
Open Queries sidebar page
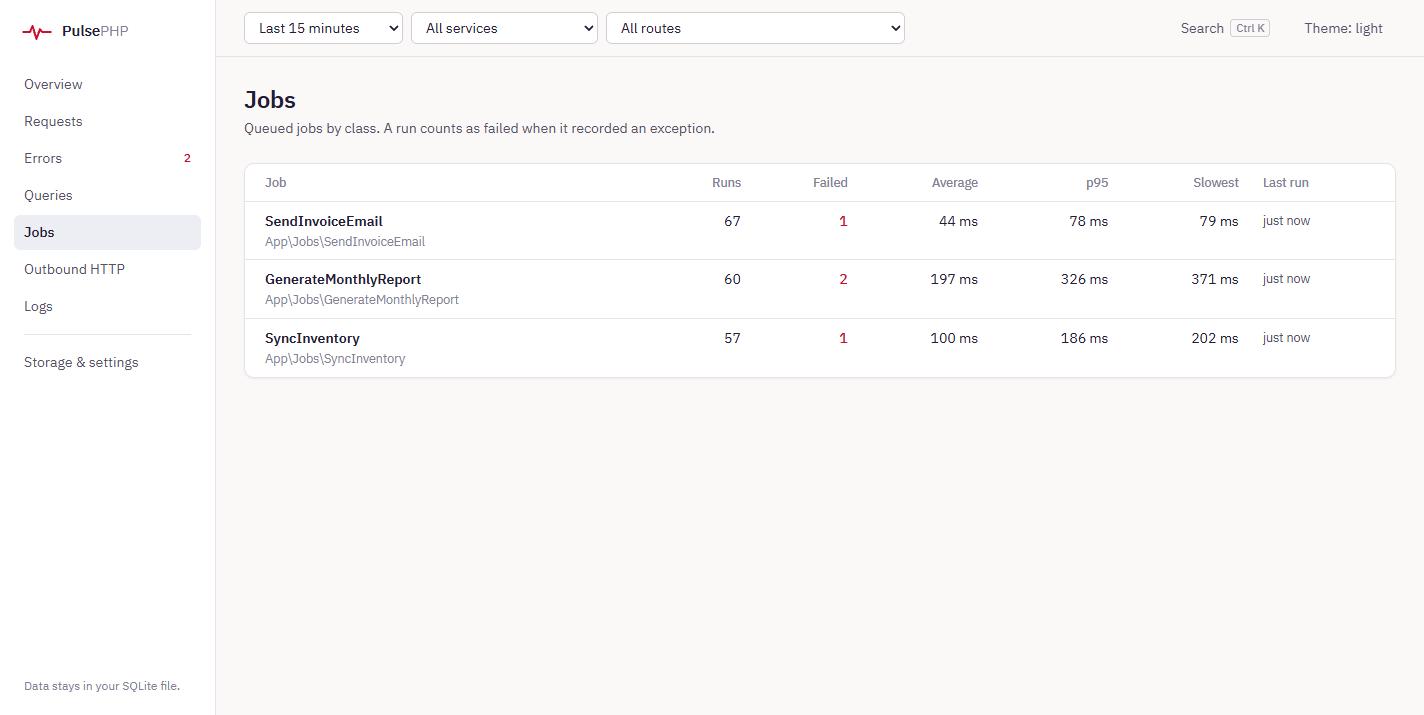coord(107,195)
